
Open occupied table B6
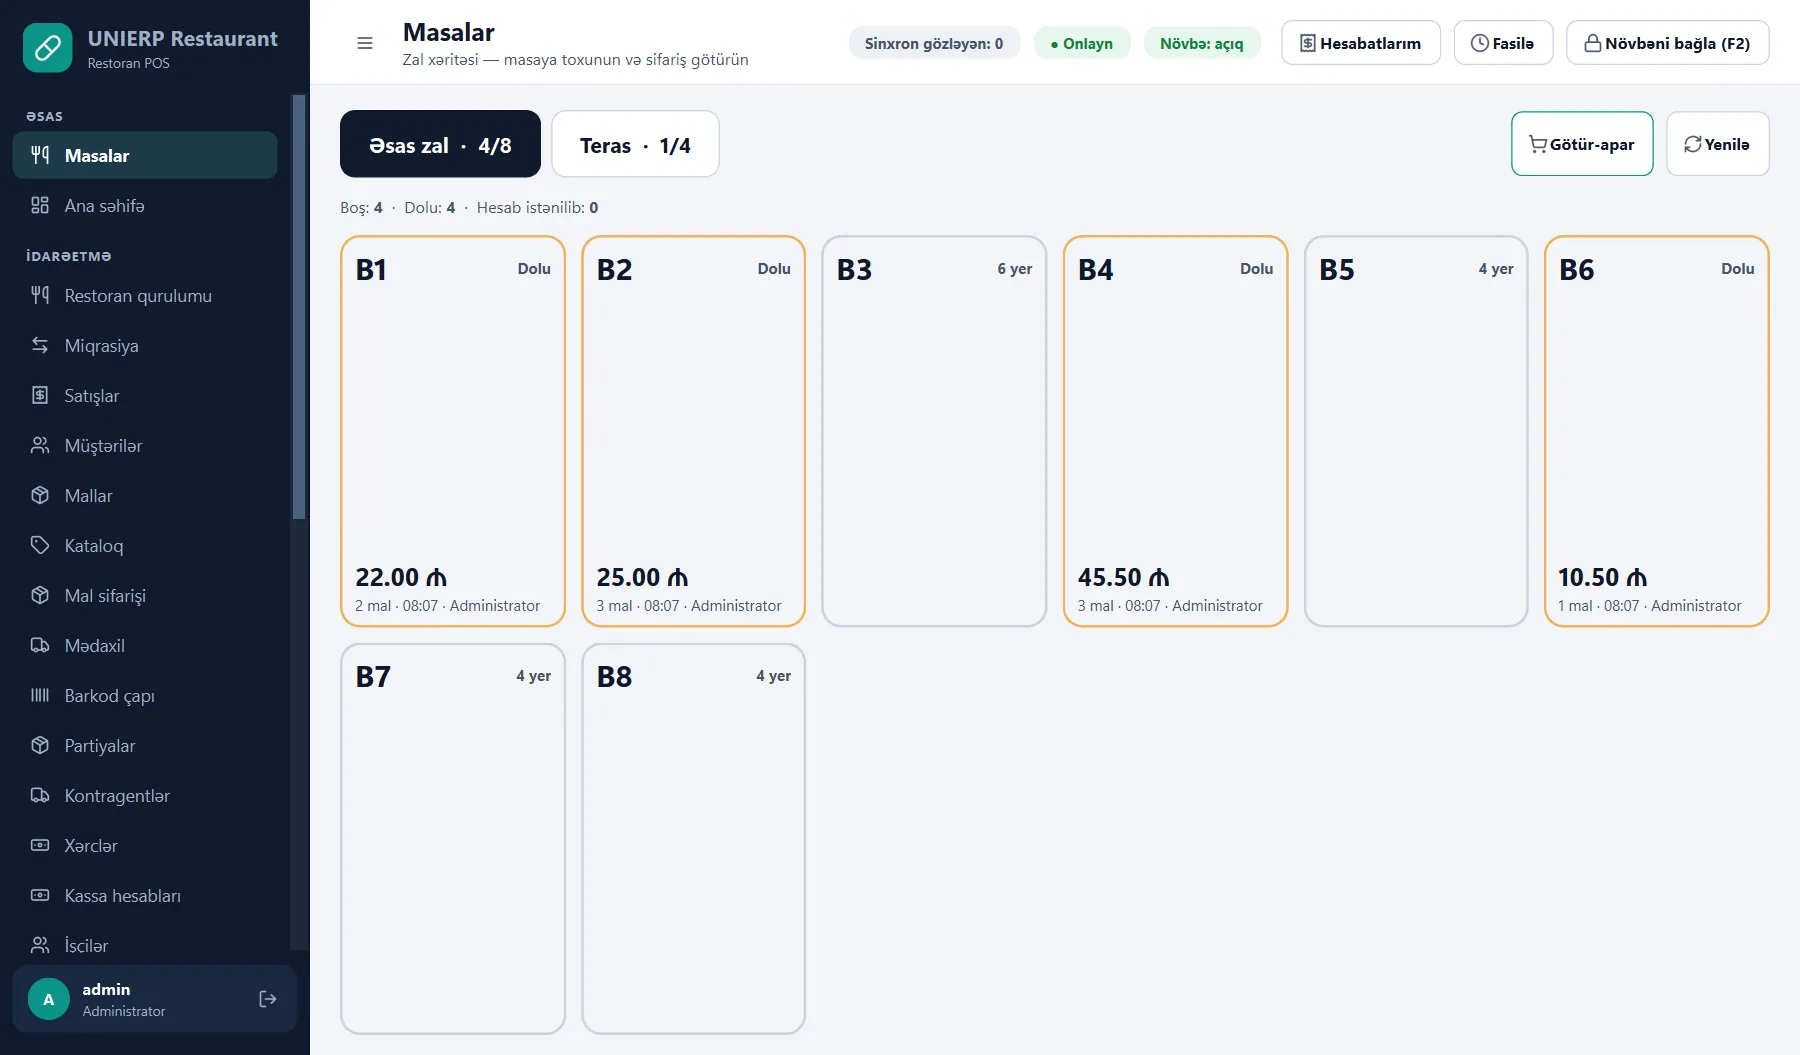(x=1657, y=432)
